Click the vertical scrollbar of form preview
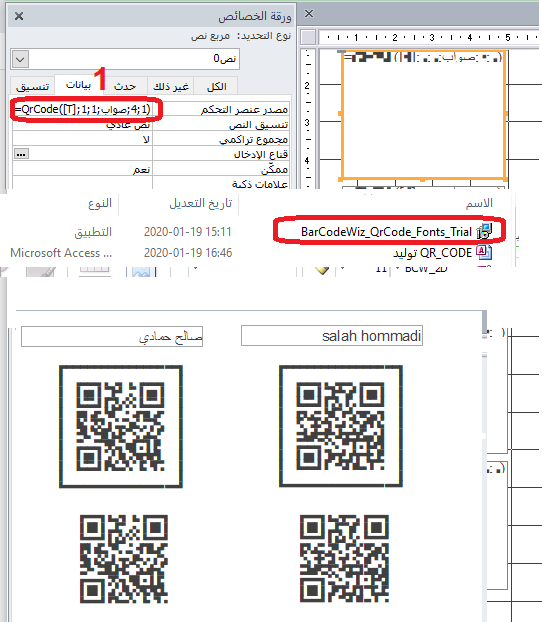This screenshot has height=622, width=542. pyautogui.click(x=484, y=464)
